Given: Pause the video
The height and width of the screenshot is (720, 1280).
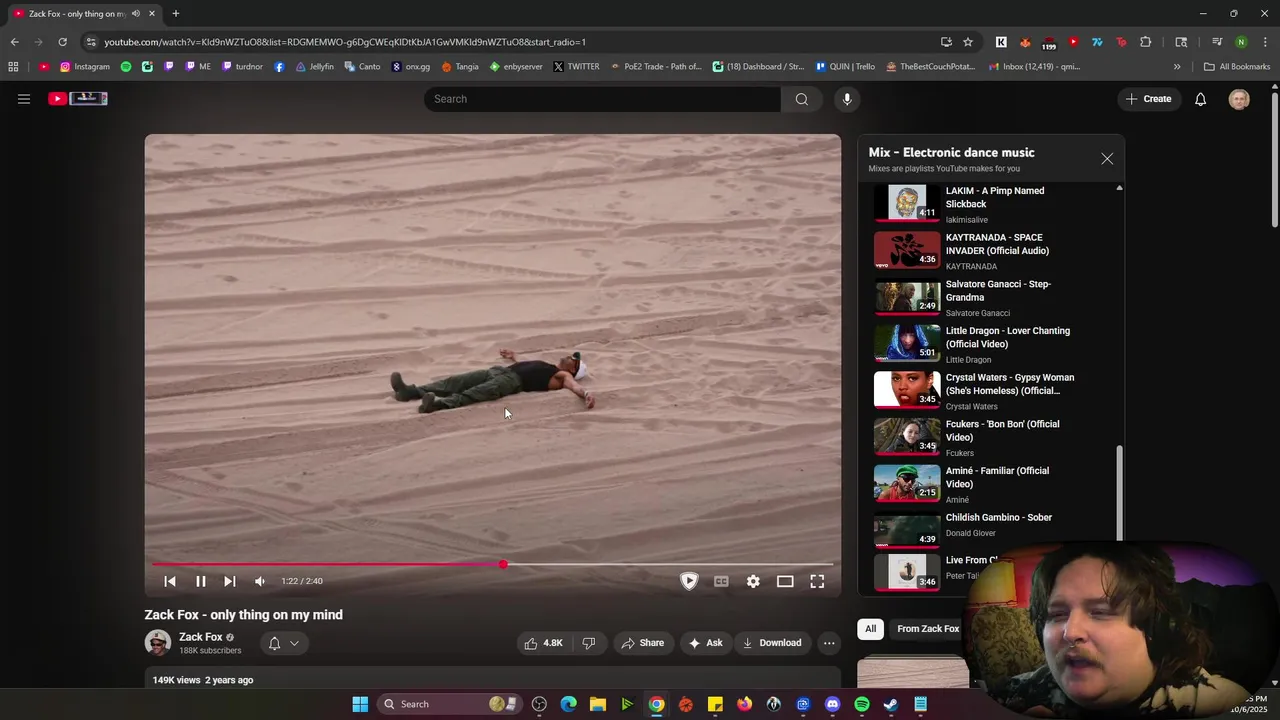Looking at the screenshot, I should [x=200, y=581].
